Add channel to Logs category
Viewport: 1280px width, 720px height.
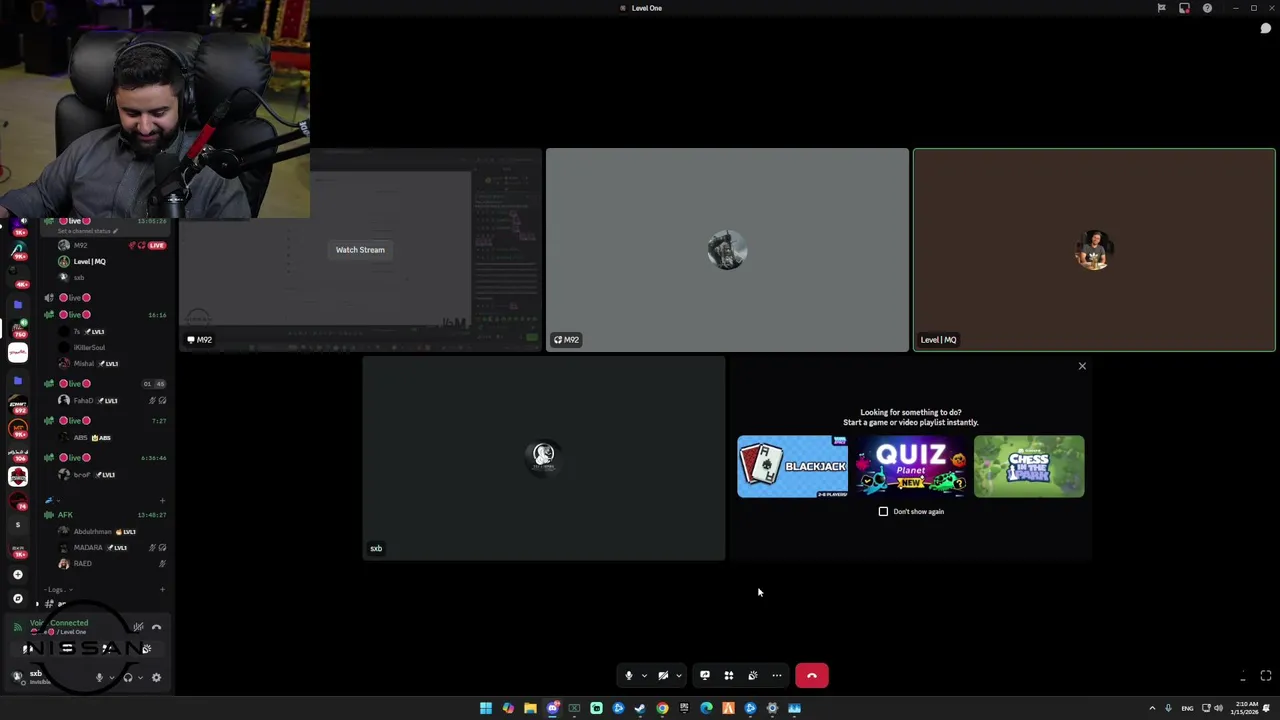(162, 589)
